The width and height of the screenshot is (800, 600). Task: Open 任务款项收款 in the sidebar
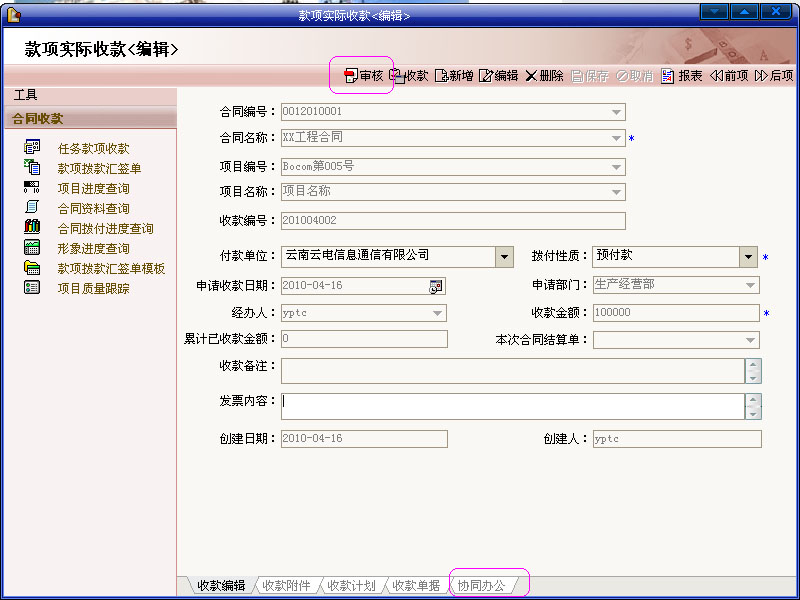click(93, 148)
